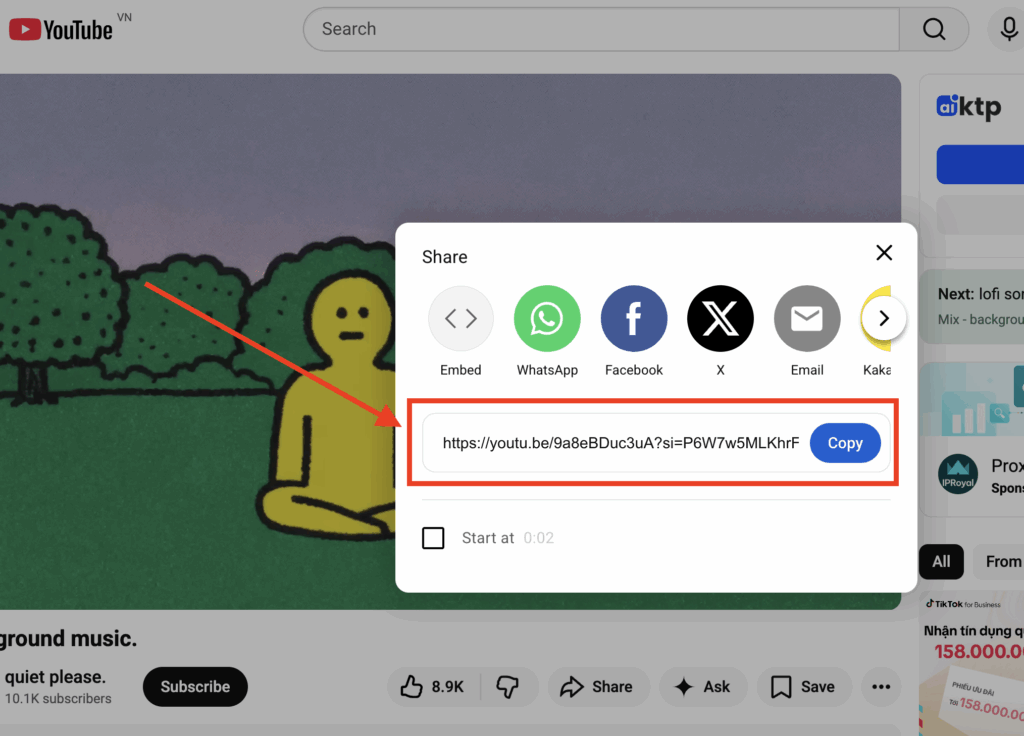1024x736 pixels.
Task: Click the search magnifier icon
Action: [933, 28]
